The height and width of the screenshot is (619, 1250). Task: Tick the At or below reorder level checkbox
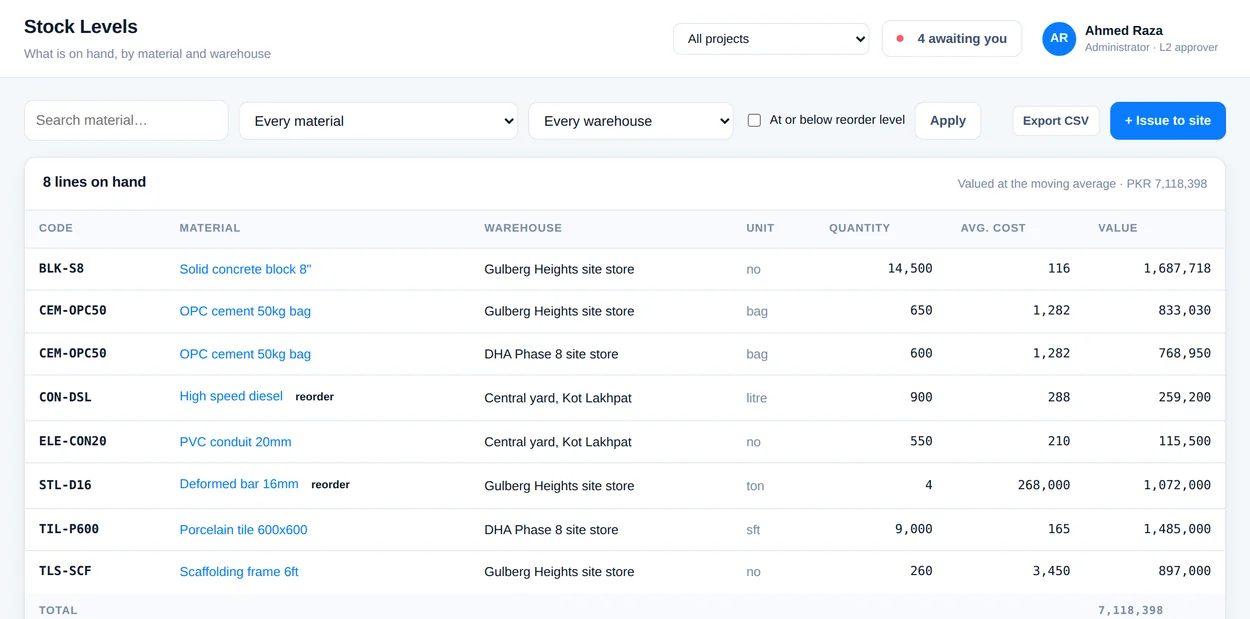754,120
